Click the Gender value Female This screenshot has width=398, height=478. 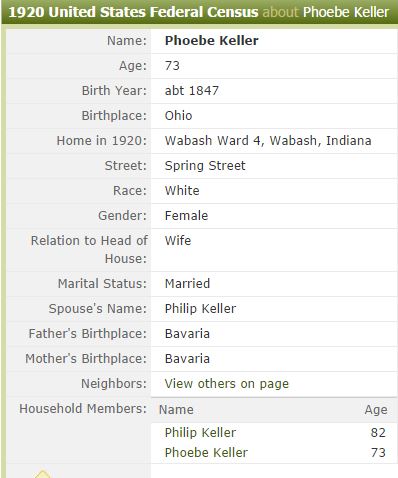point(186,216)
